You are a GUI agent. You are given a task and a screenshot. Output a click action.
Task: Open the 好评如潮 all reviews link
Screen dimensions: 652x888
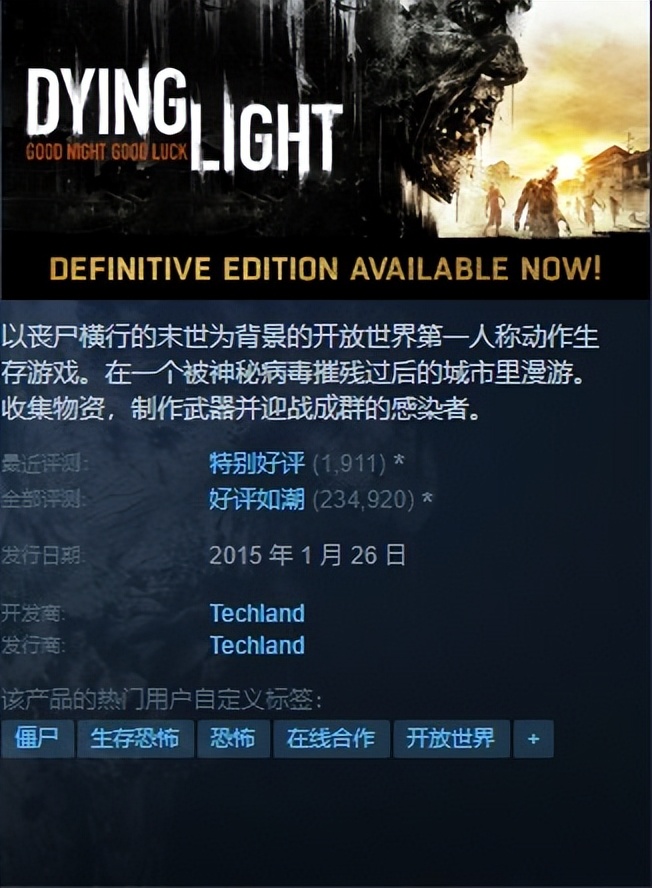(257, 499)
